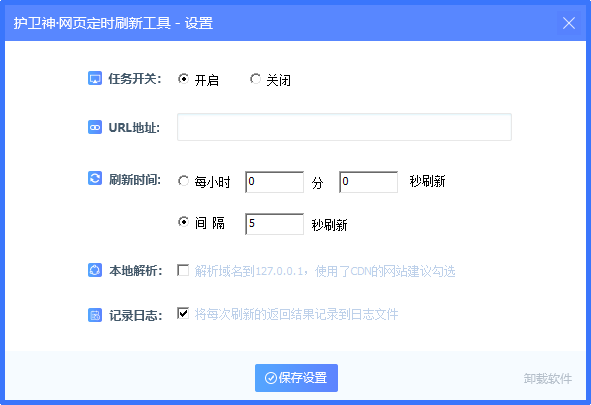Close the settings dialog with X
Viewport: 591px width, 405px height.
[x=569, y=23]
